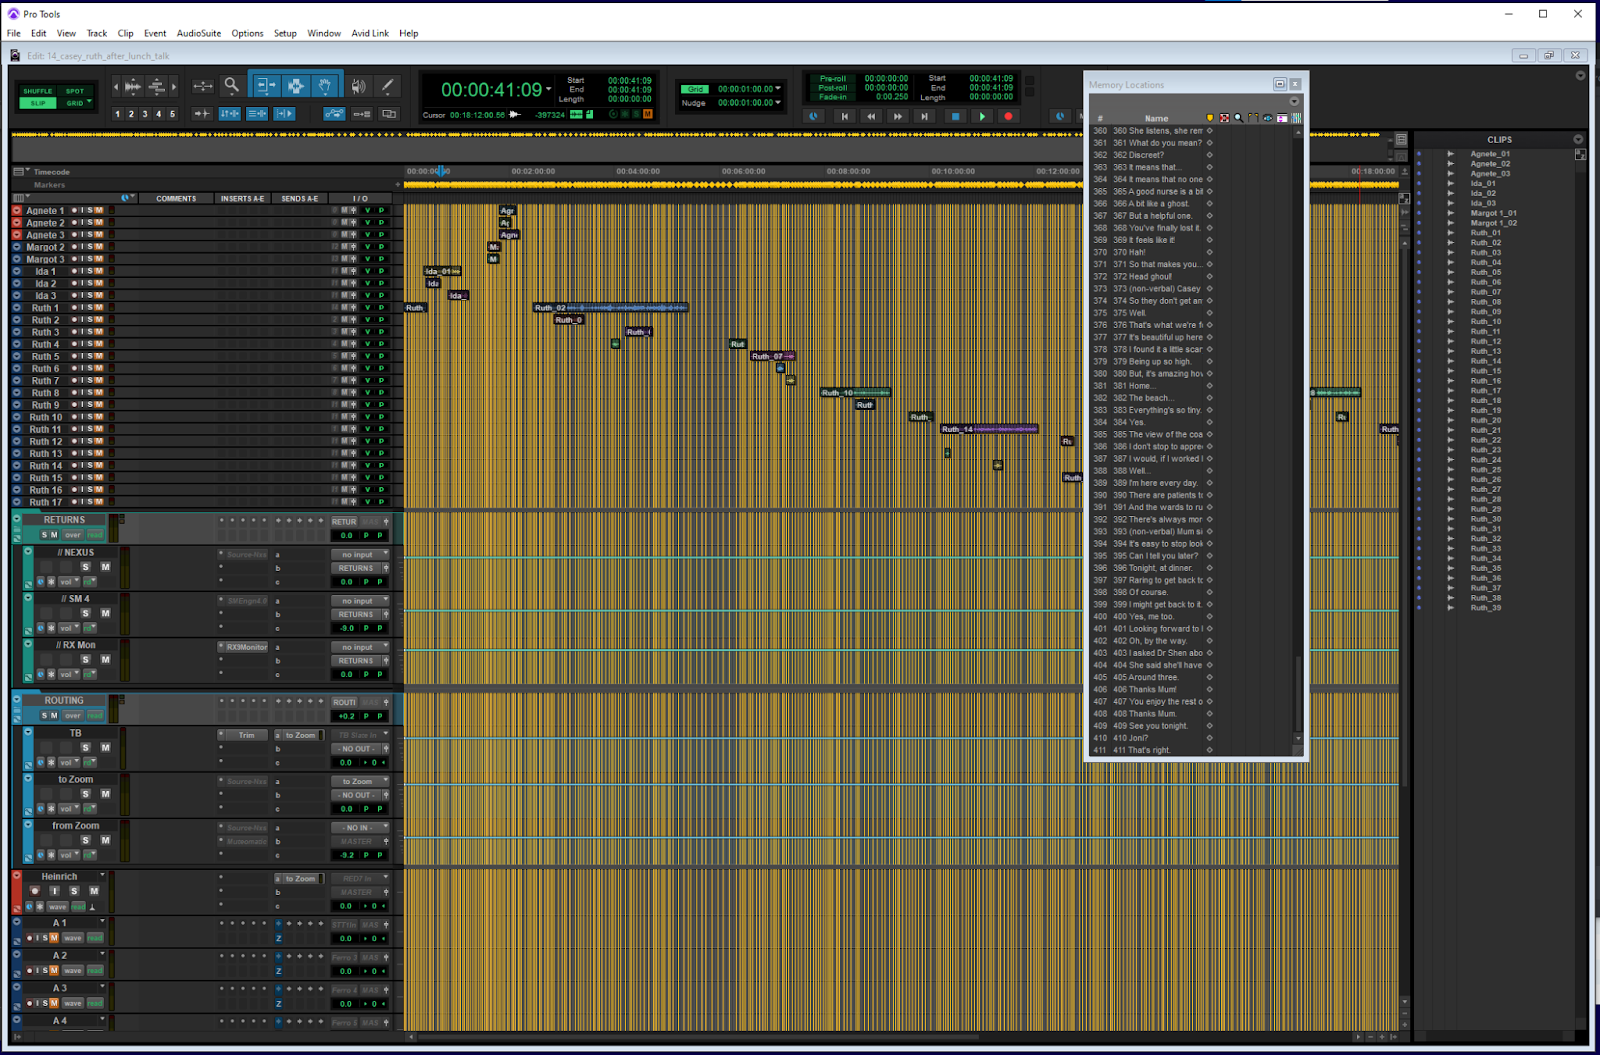The image size is (1600, 1055).
Task: Toggle the Pre-roll button
Action: [832, 78]
